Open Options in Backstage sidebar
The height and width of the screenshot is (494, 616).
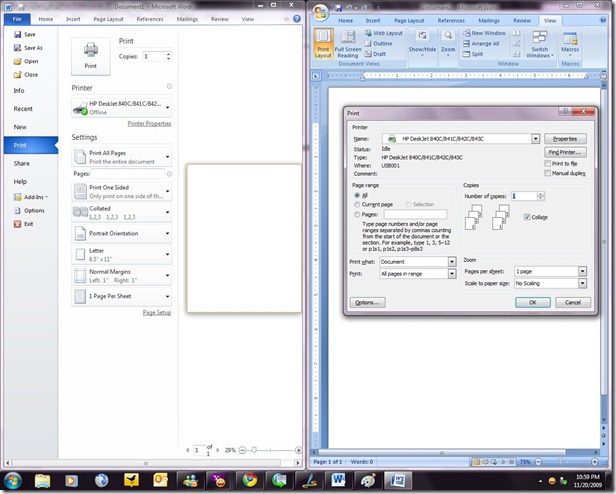pos(29,211)
